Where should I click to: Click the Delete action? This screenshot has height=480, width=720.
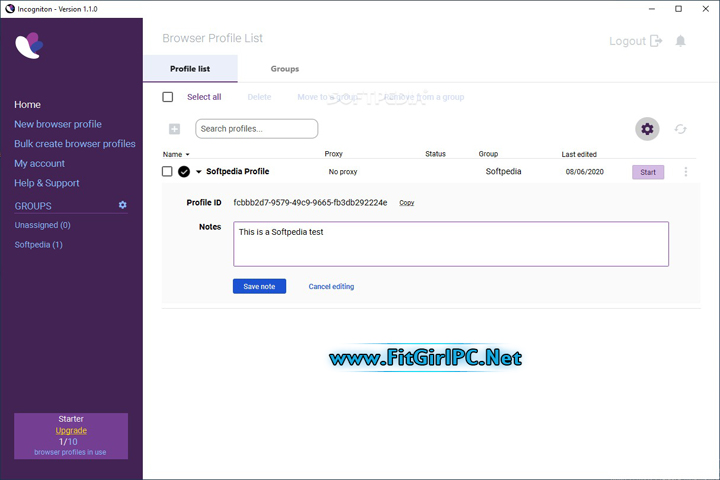click(x=259, y=97)
